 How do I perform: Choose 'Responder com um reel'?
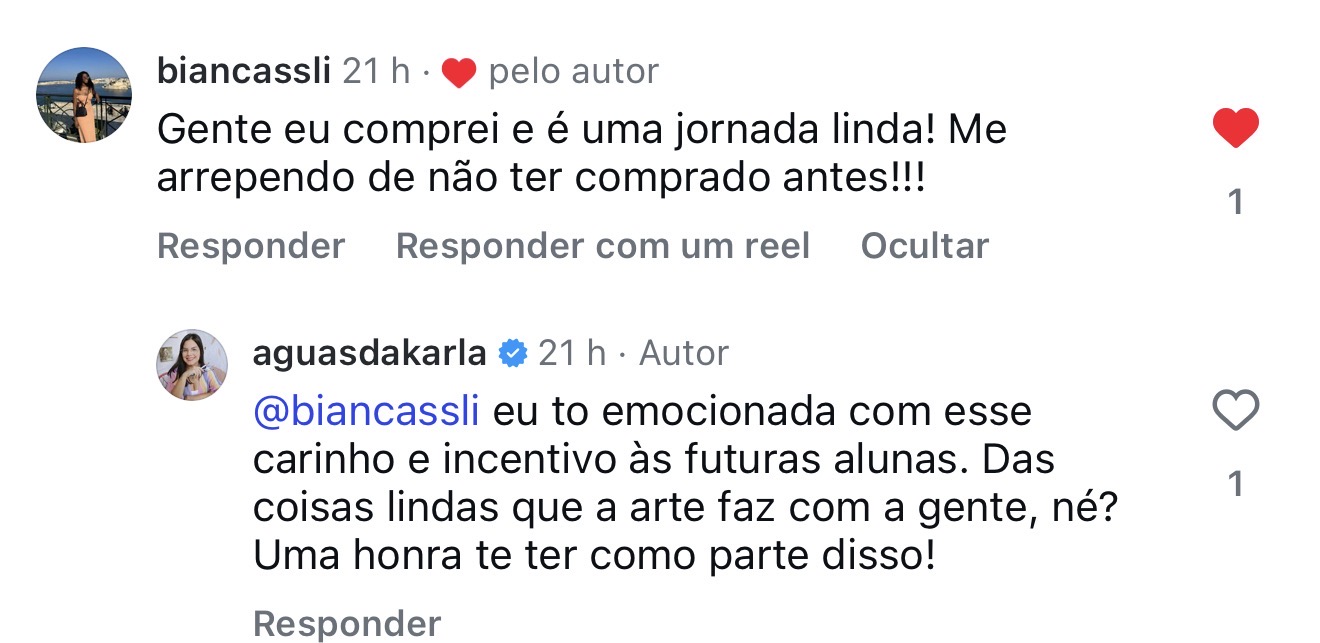[x=602, y=246]
